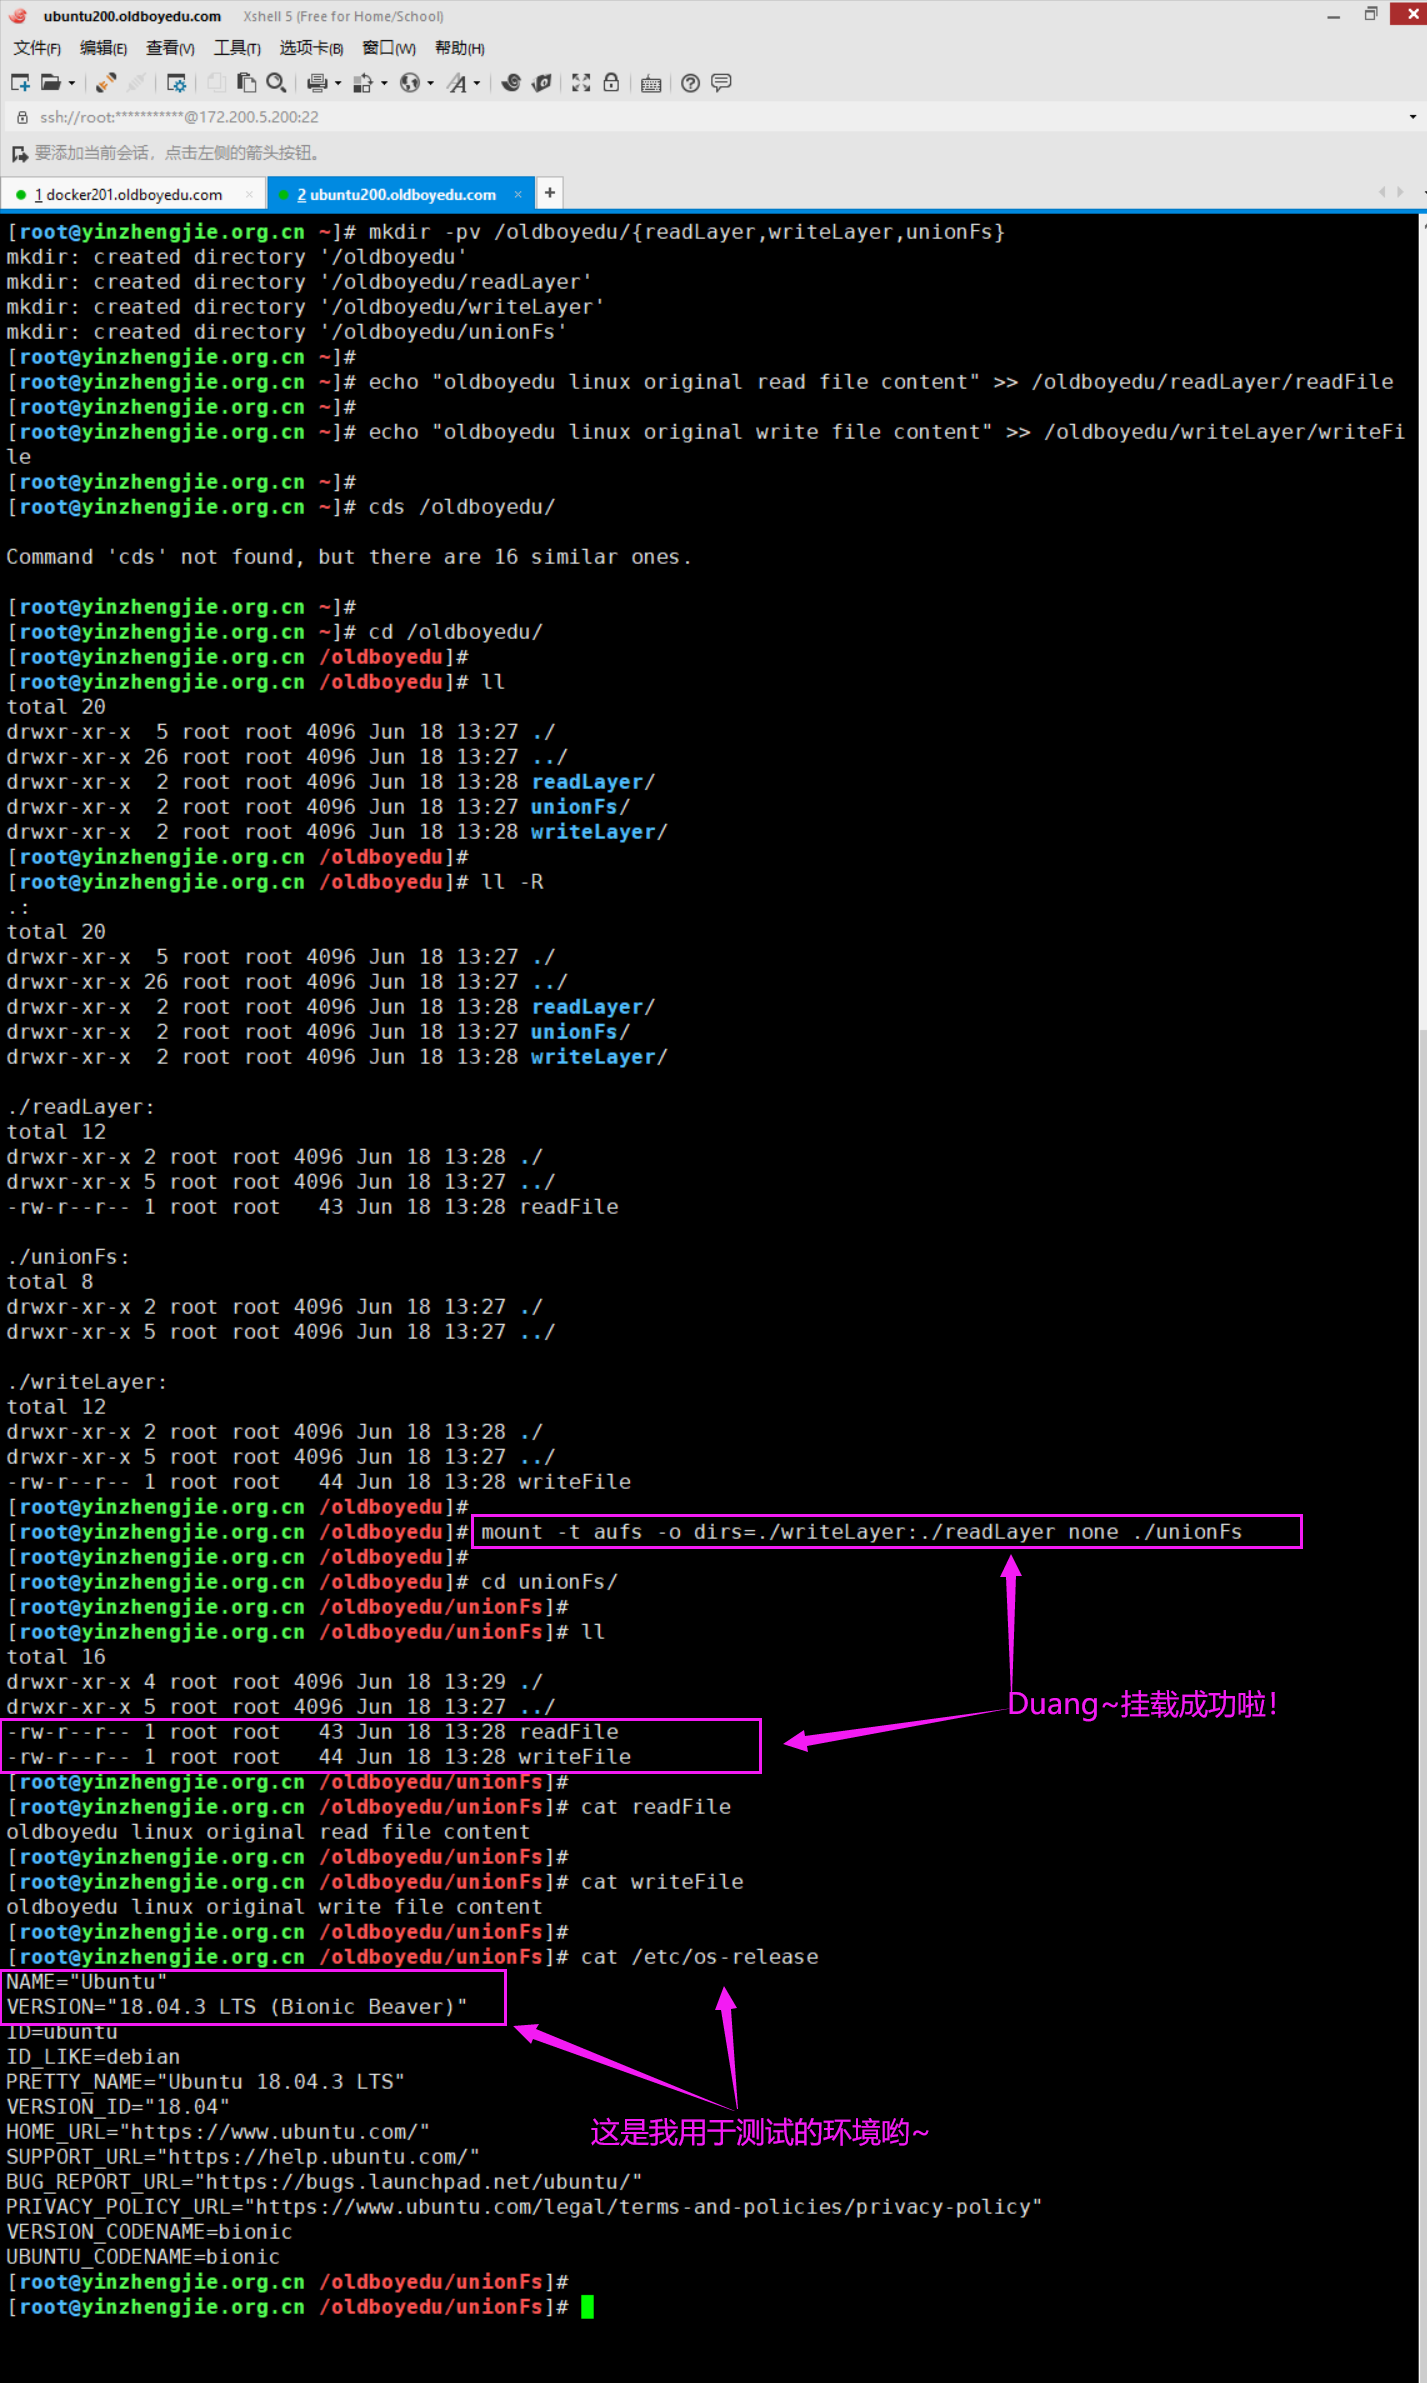This screenshot has width=1427, height=2383.
Task: Close the docker201.oldboyedu.com tab
Action: coord(250,195)
